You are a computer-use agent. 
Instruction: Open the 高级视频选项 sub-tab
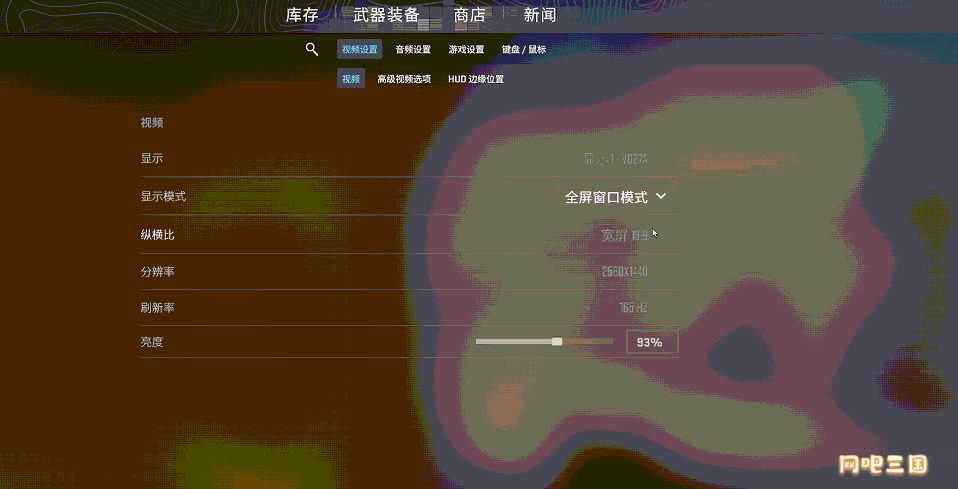(404, 79)
